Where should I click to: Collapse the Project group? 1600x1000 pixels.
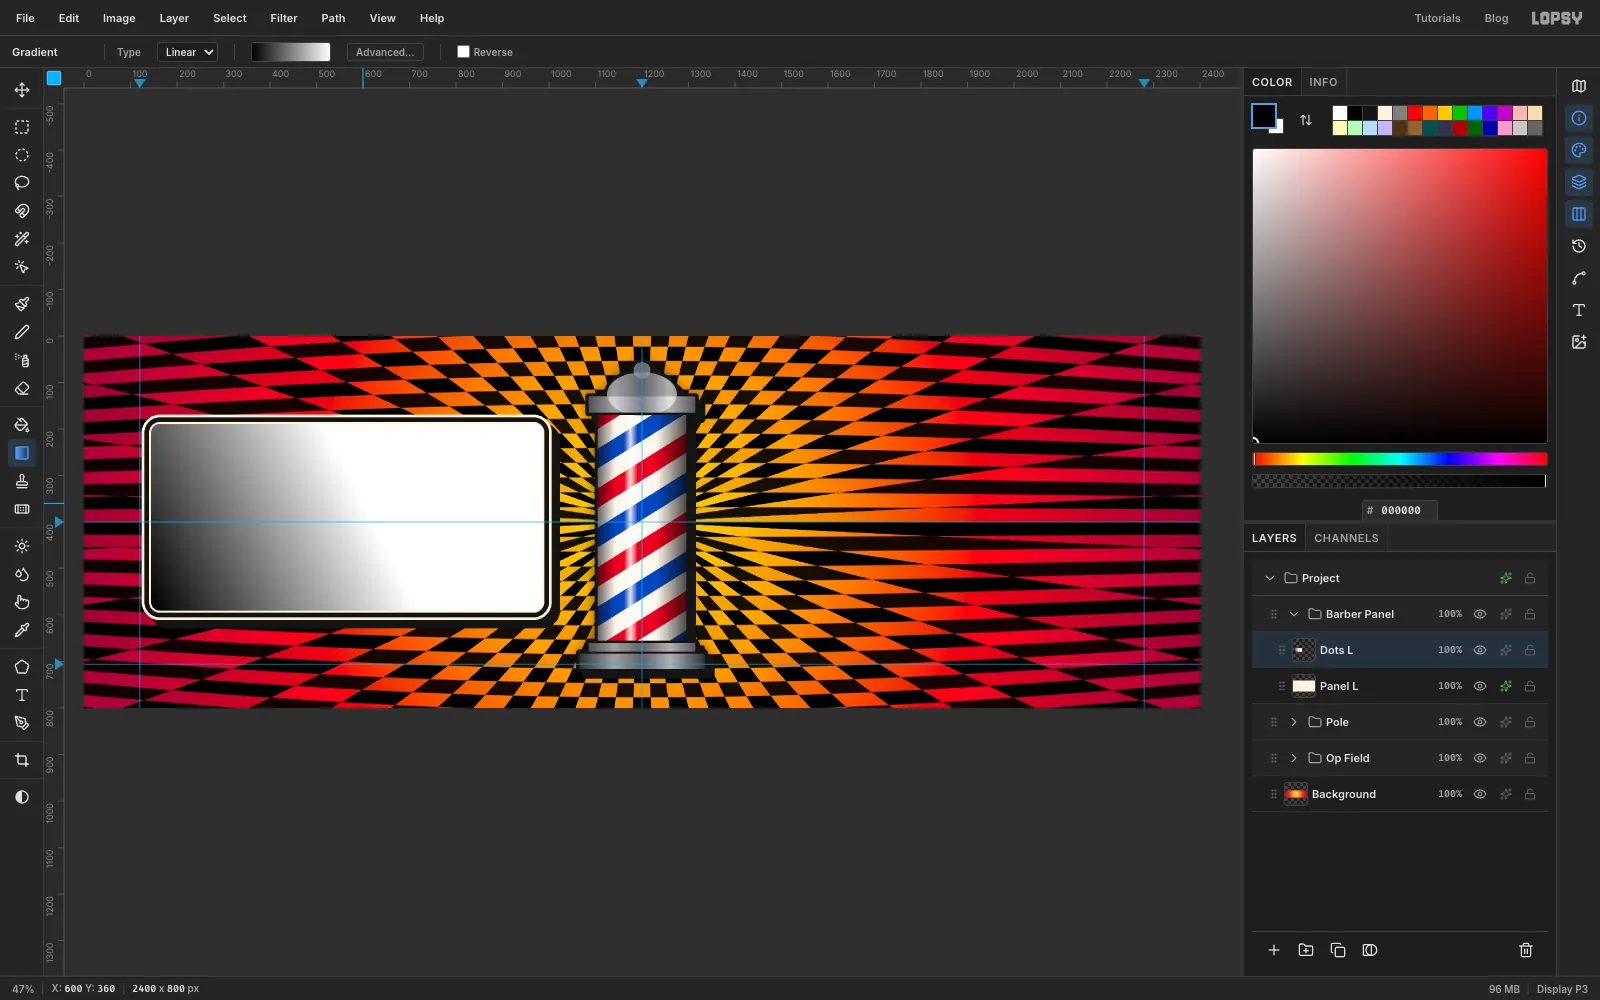coord(1270,578)
